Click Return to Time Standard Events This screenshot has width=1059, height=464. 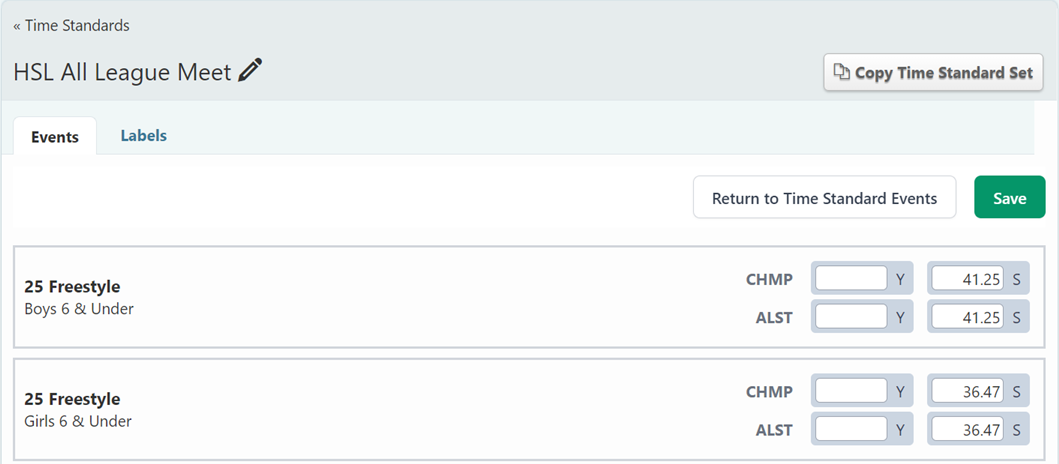(x=824, y=198)
